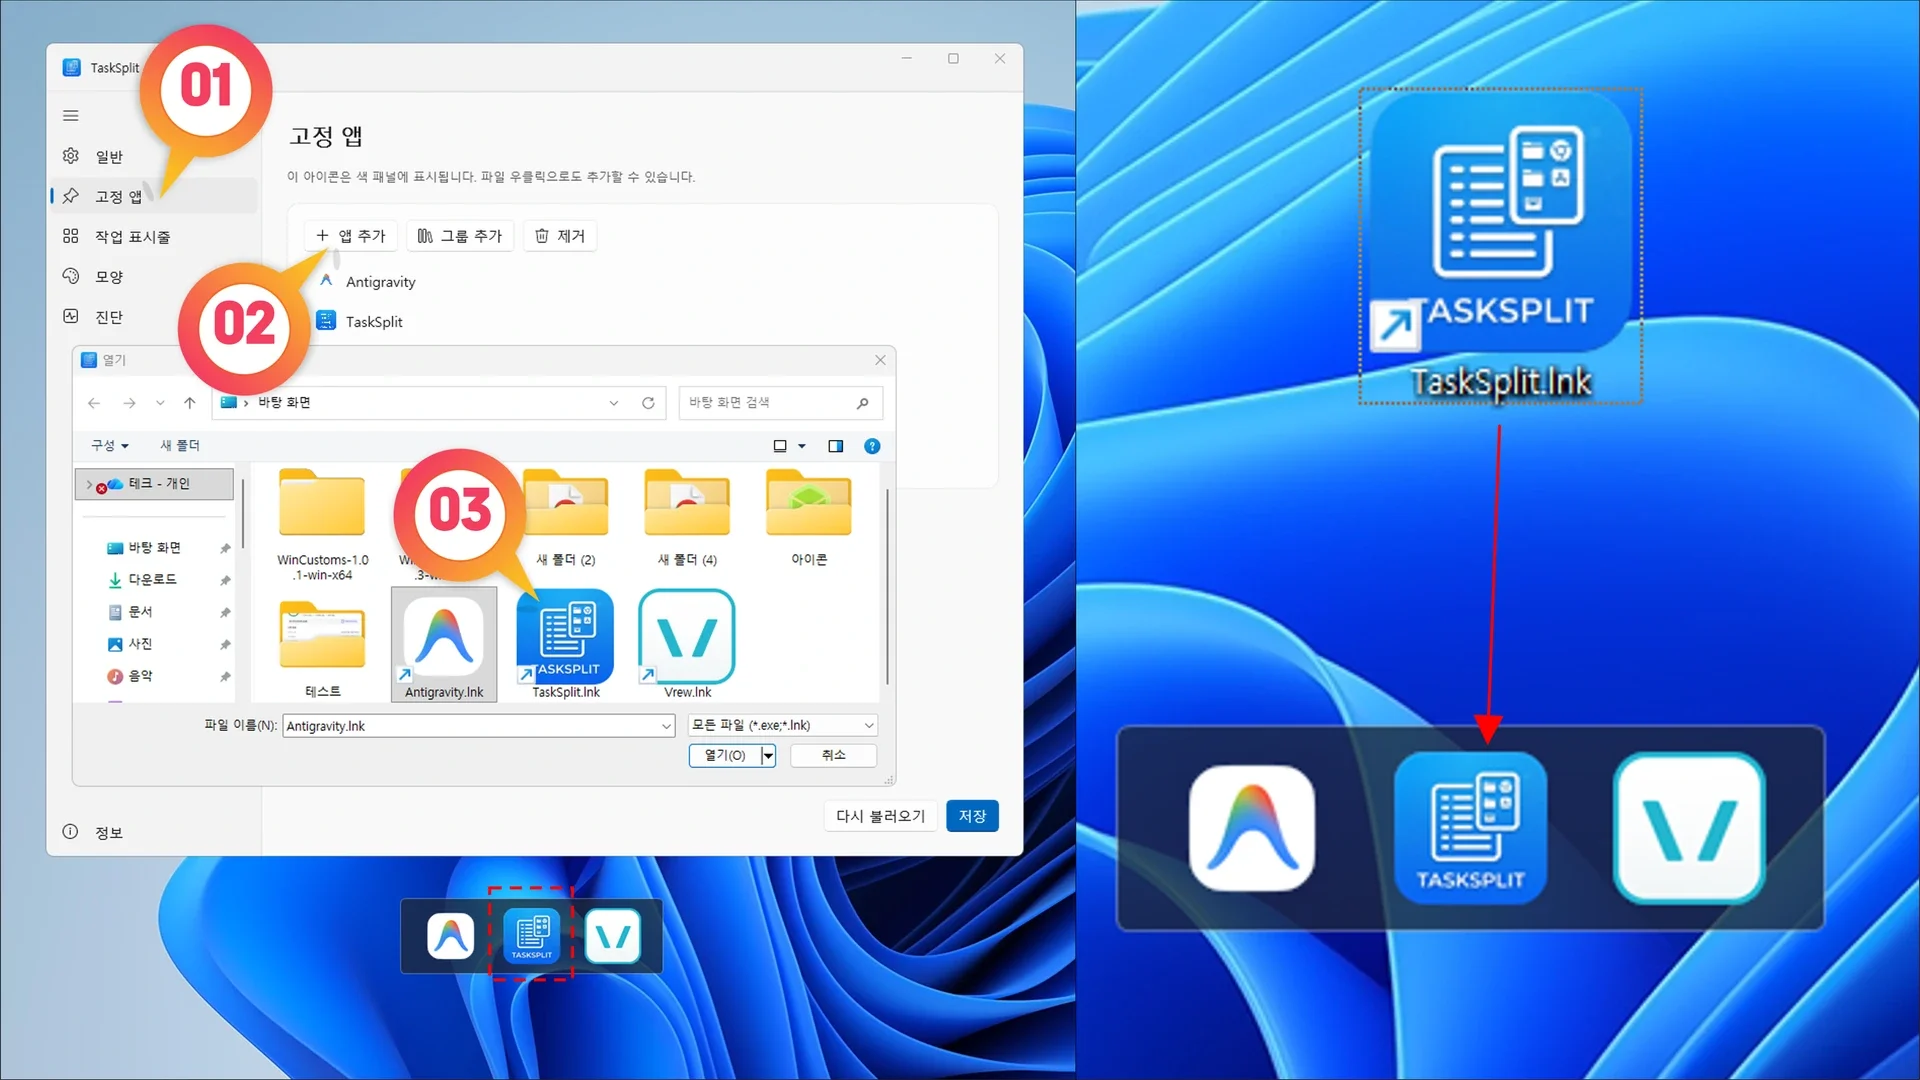Select the 새 폴더 (2) folder
The image size is (1920, 1080).
566,517
